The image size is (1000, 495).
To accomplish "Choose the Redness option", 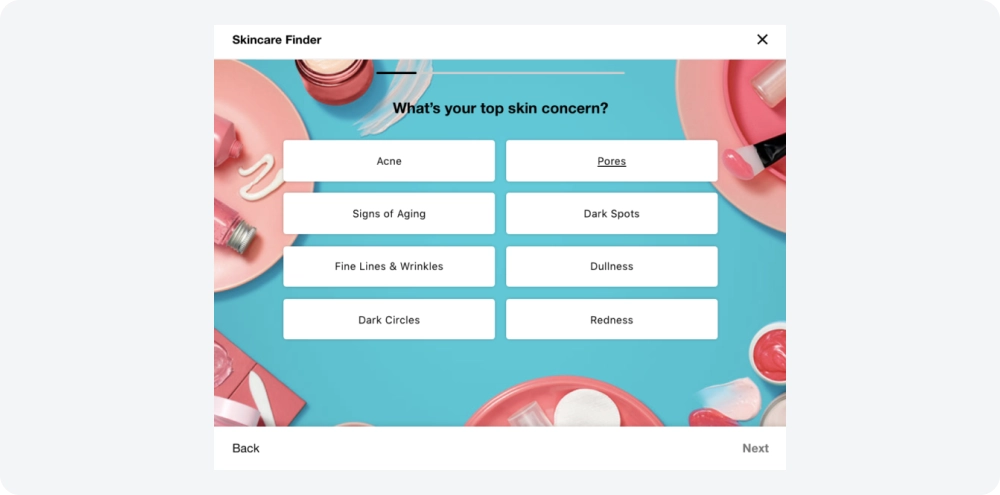I will pyautogui.click(x=612, y=320).
